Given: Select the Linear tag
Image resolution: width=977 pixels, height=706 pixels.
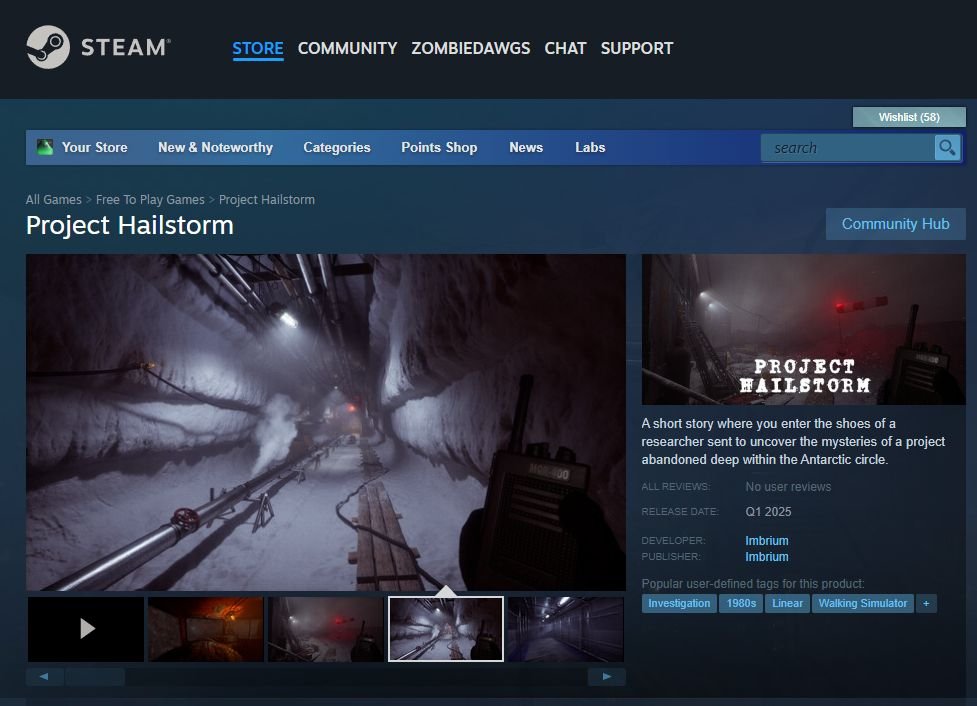Looking at the screenshot, I should pyautogui.click(x=788, y=603).
